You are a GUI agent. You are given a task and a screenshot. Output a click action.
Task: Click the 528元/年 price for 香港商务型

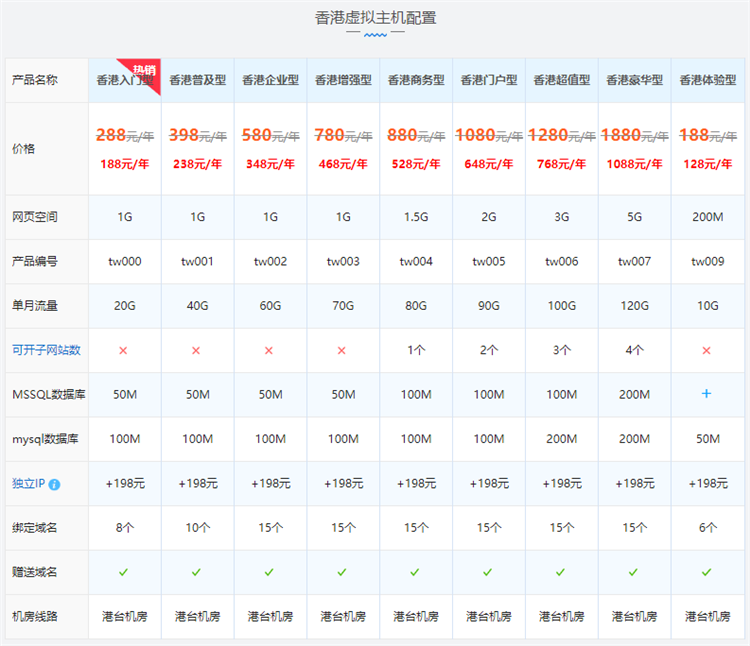tap(415, 163)
